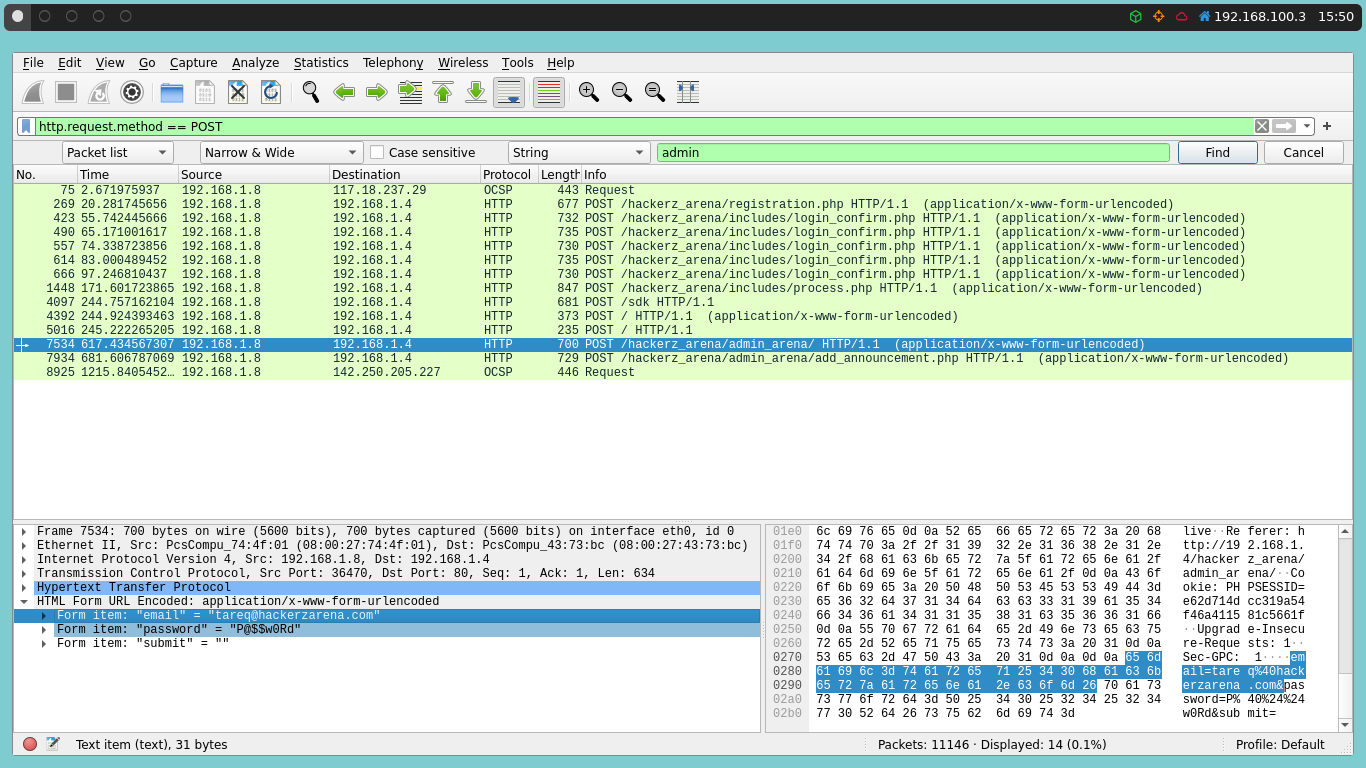Close this capture file

[237, 92]
